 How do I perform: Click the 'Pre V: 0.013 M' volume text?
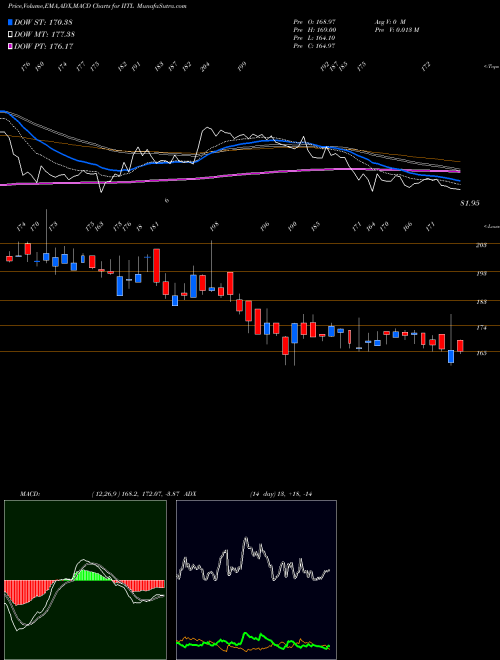(396, 30)
